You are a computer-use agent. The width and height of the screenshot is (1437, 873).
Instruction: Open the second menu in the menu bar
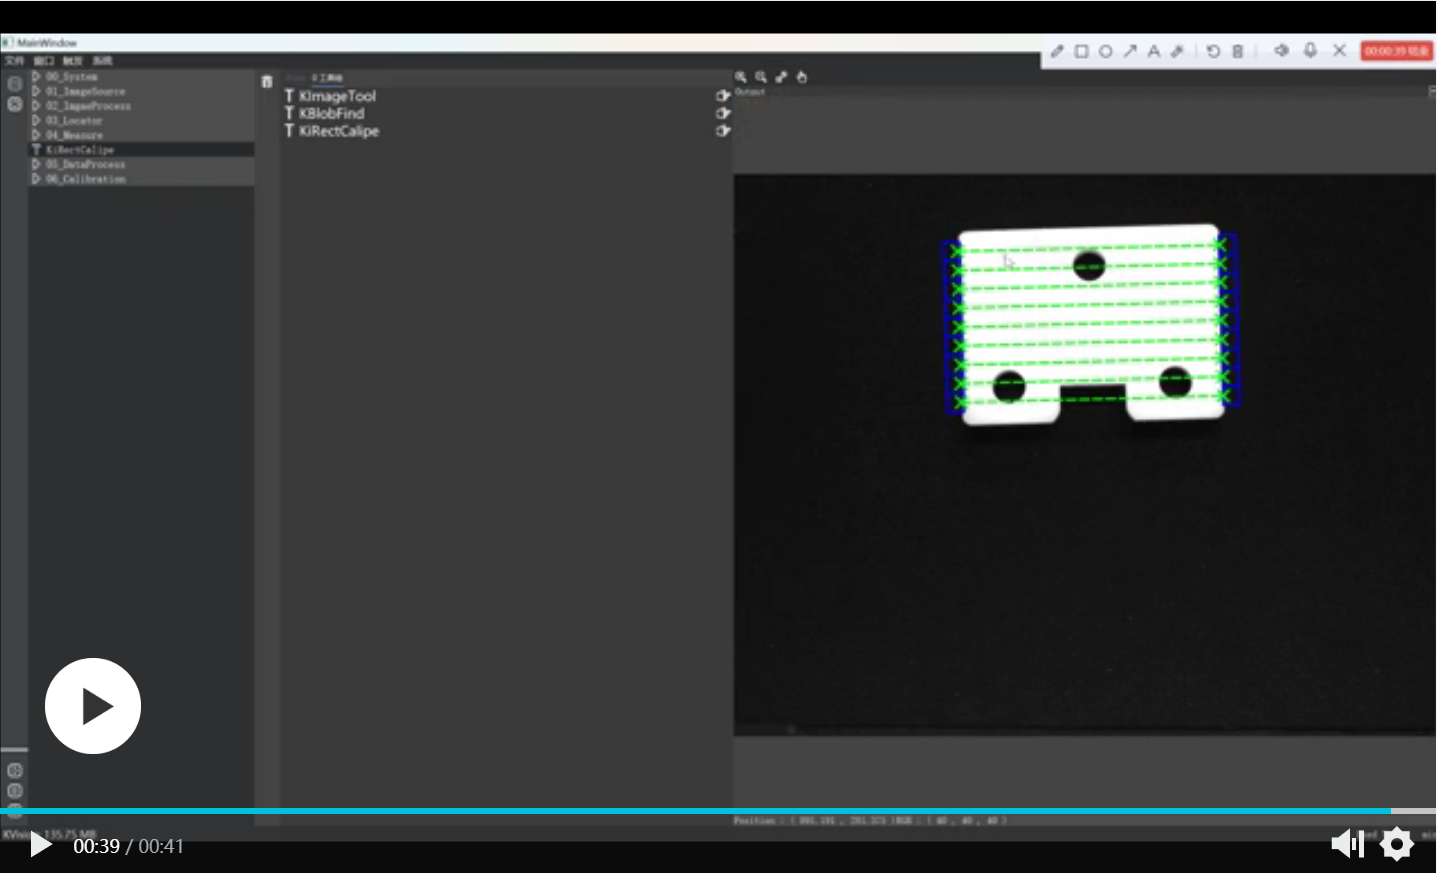(43, 61)
